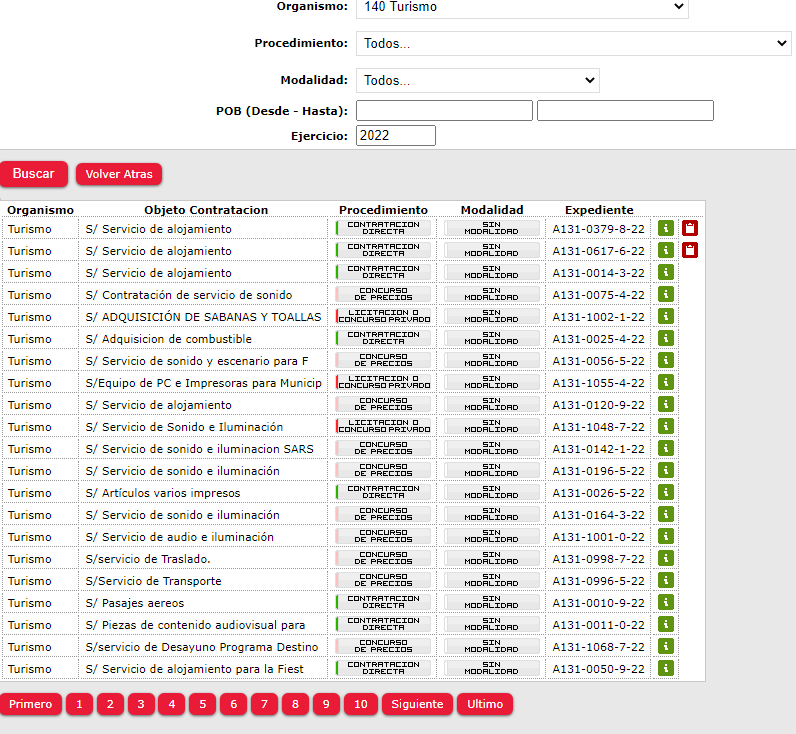
Task: Open info icon for expediente A131-0011-0-22
Action: tap(666, 624)
